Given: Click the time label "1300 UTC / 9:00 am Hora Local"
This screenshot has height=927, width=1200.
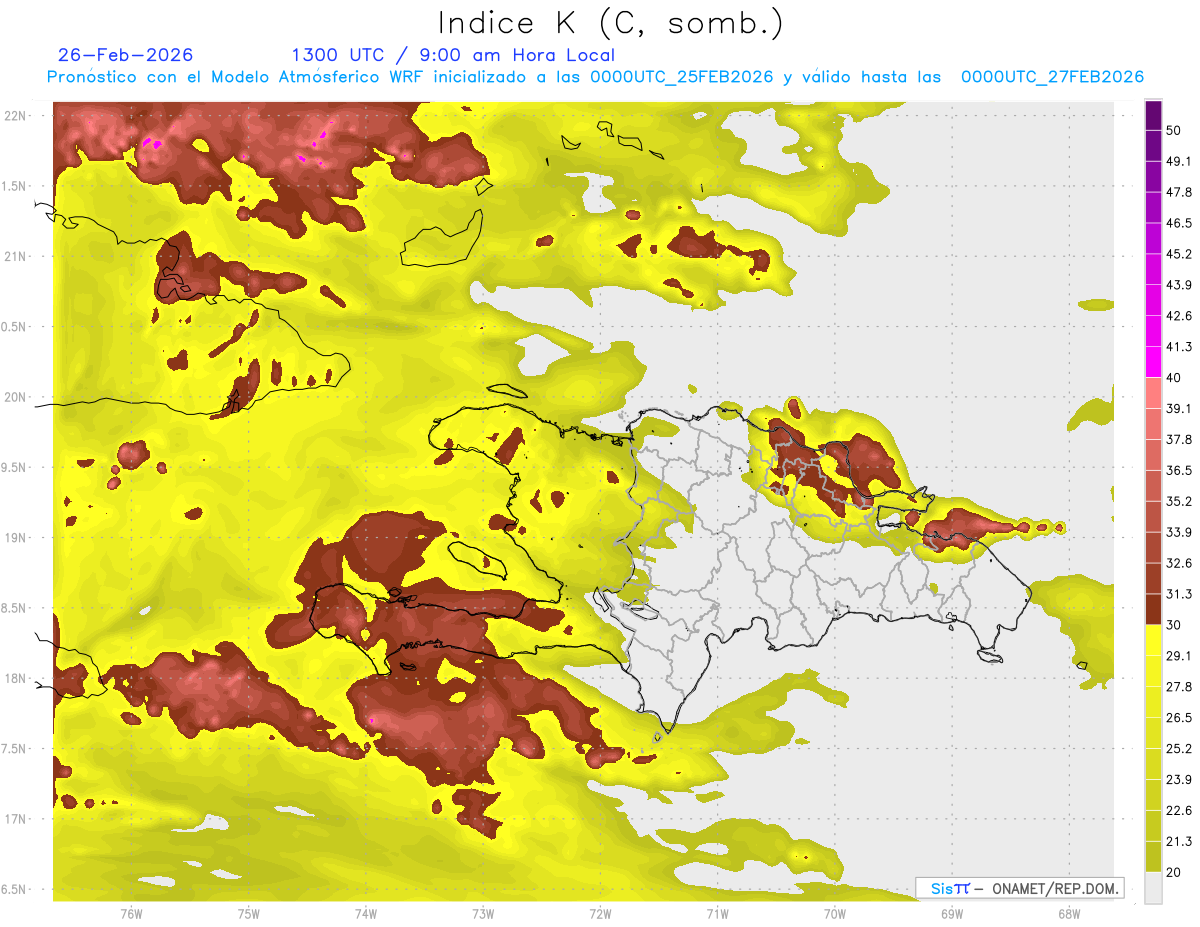Looking at the screenshot, I should pyautogui.click(x=453, y=55).
